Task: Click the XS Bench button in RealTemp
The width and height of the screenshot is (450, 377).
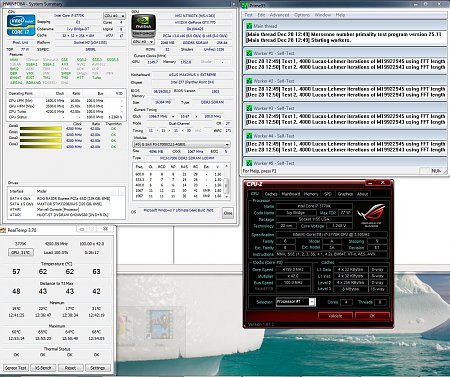Action: [x=43, y=368]
